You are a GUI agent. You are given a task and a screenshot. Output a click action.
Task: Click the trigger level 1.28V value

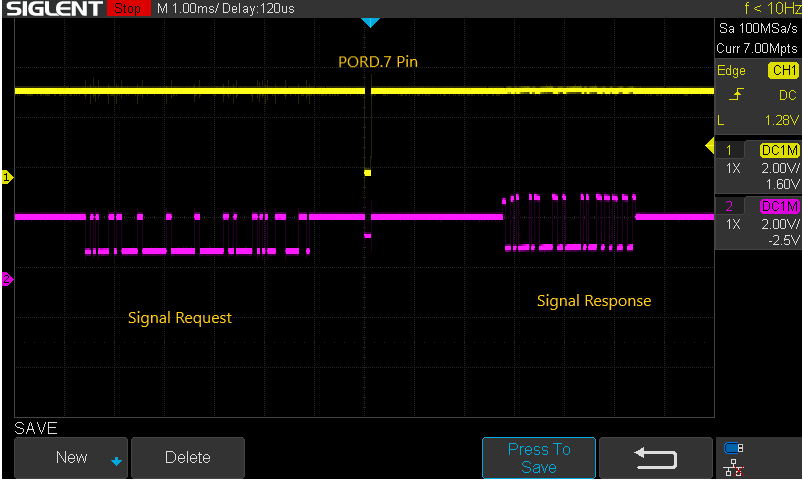coord(781,120)
